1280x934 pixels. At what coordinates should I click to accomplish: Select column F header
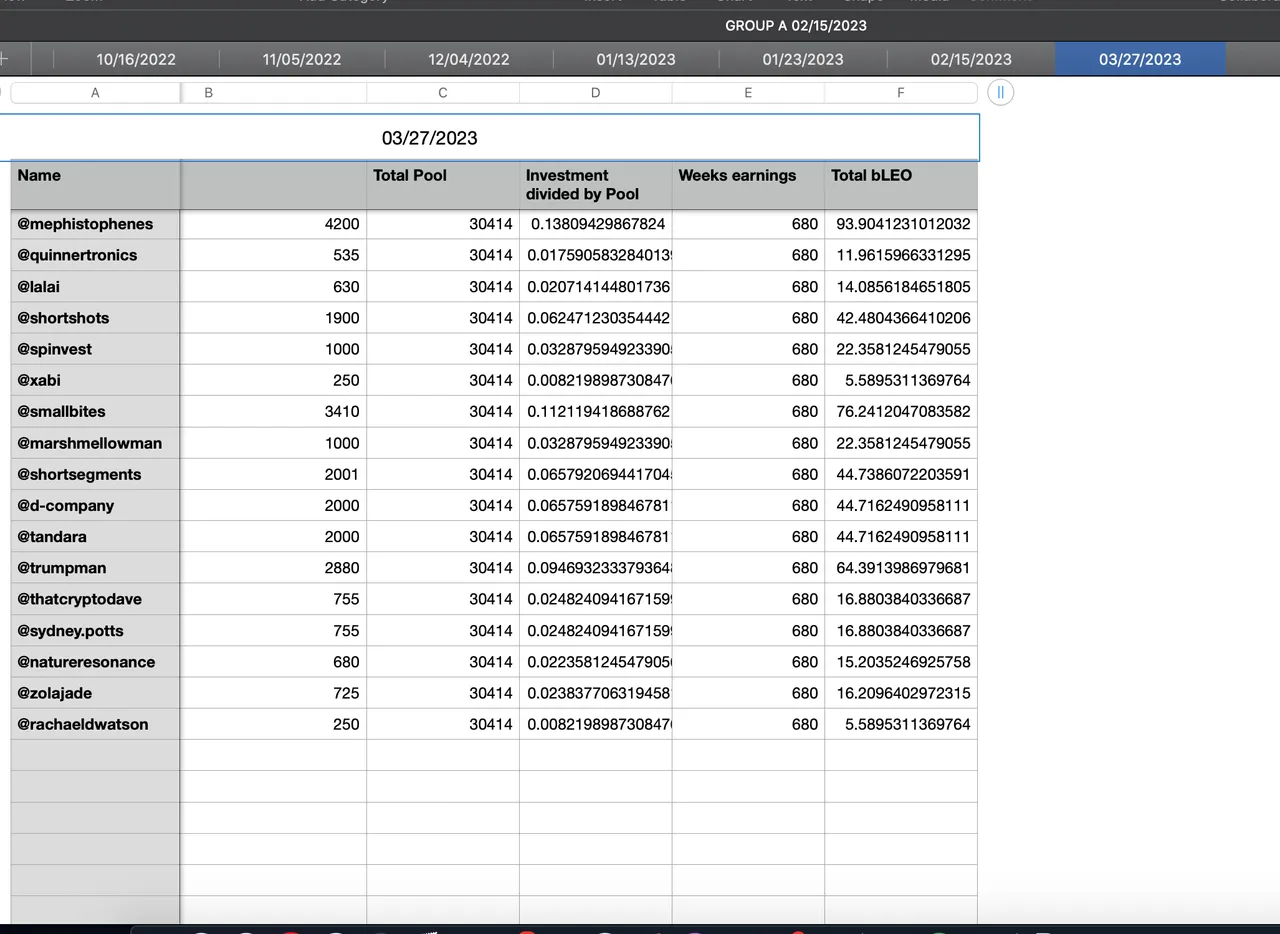click(901, 93)
